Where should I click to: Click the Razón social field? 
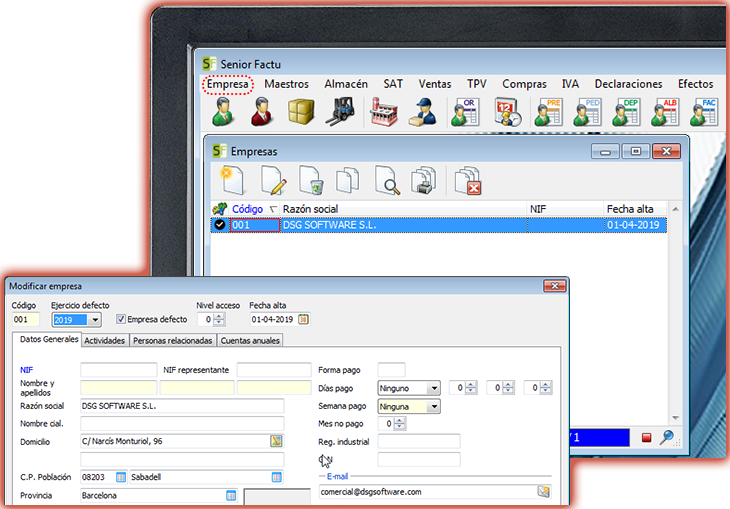click(182, 406)
